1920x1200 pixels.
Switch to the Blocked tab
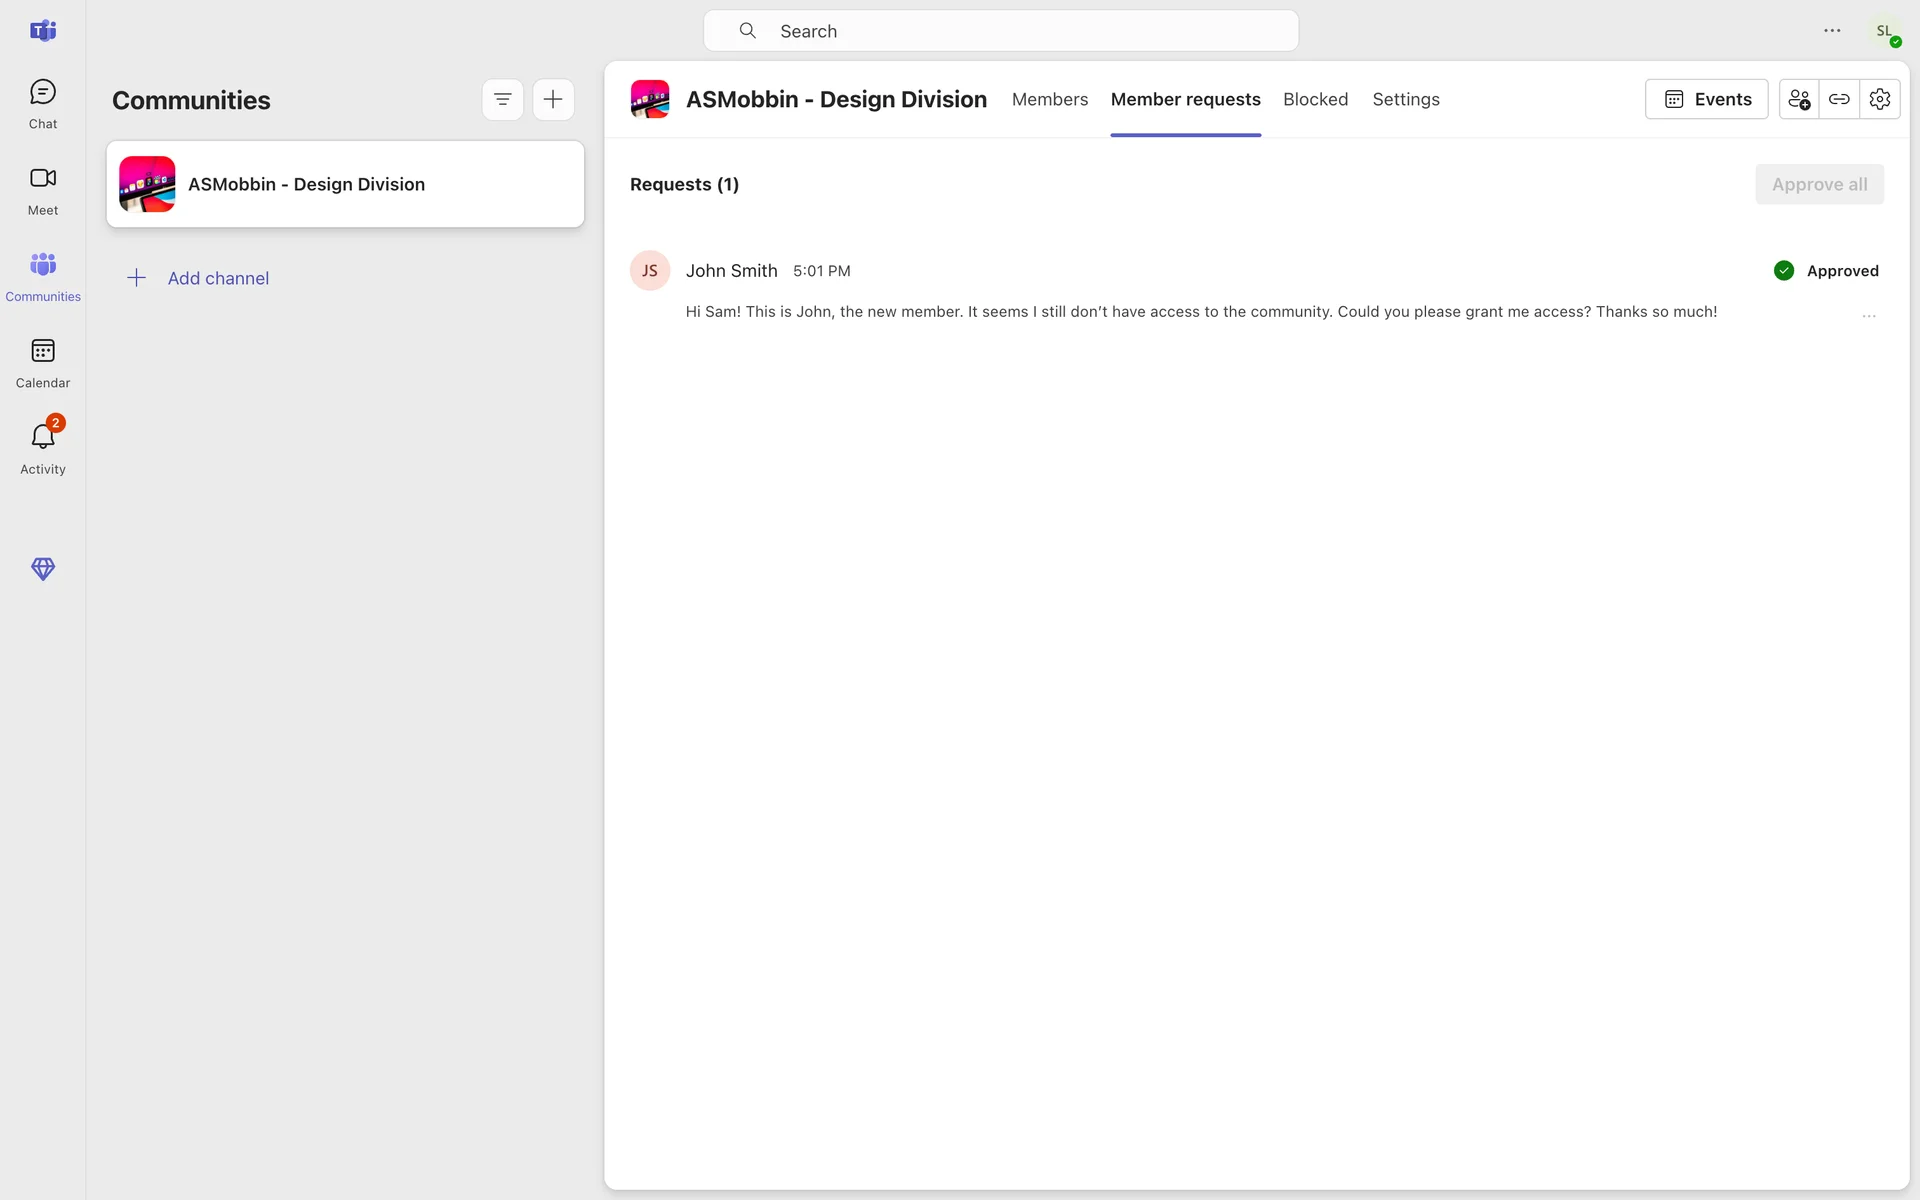pyautogui.click(x=1315, y=100)
